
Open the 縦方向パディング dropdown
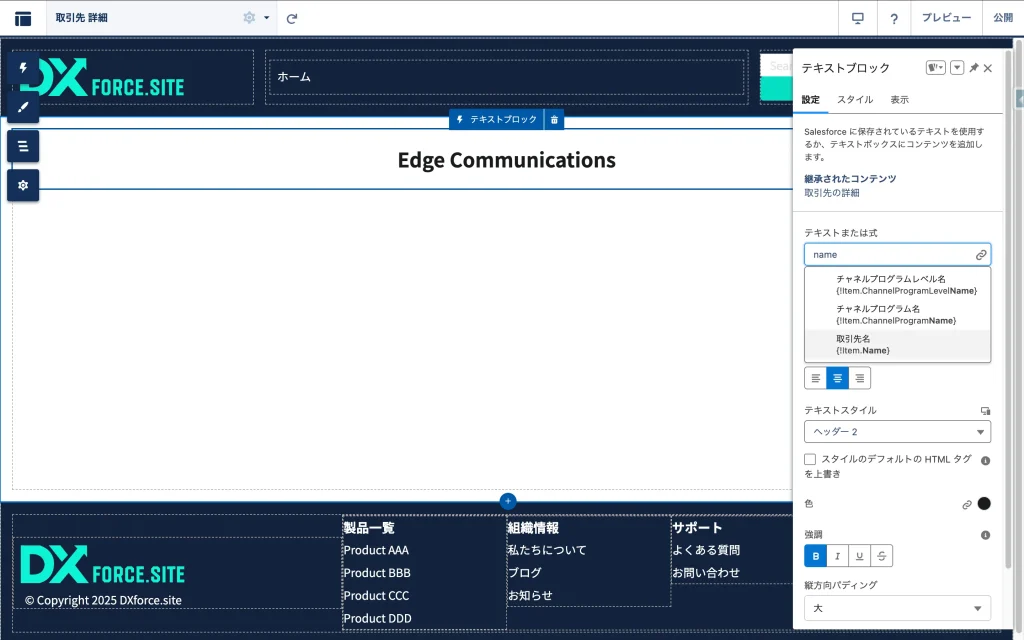point(897,608)
